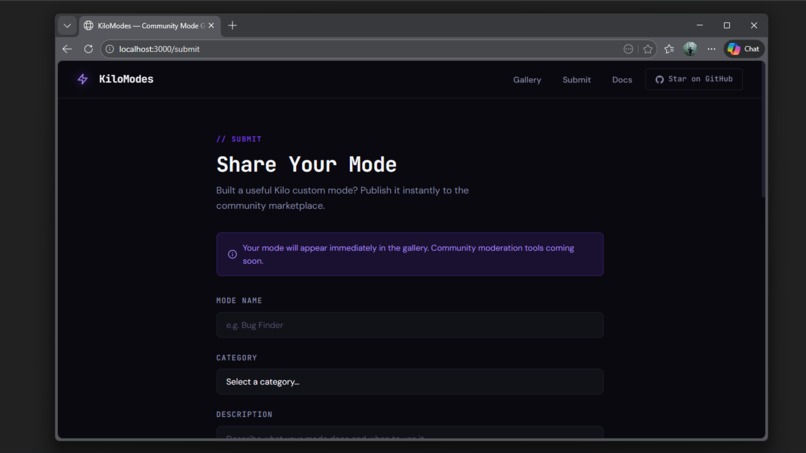Open the favorites list icon
The height and width of the screenshot is (453, 806).
669,49
